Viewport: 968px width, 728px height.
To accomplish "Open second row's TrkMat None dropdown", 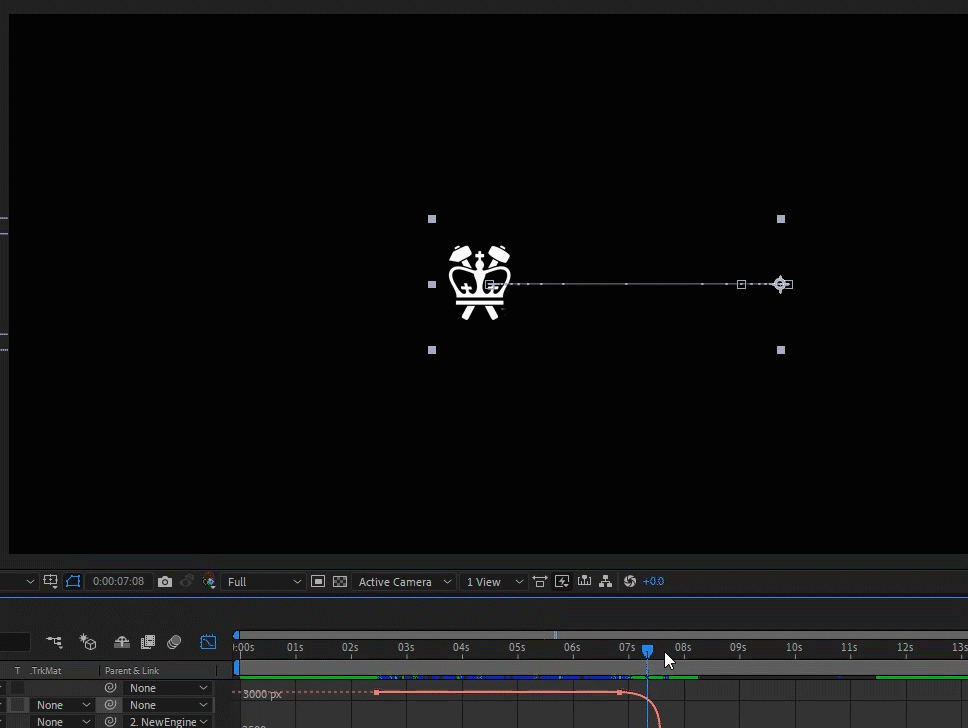I will 63,705.
